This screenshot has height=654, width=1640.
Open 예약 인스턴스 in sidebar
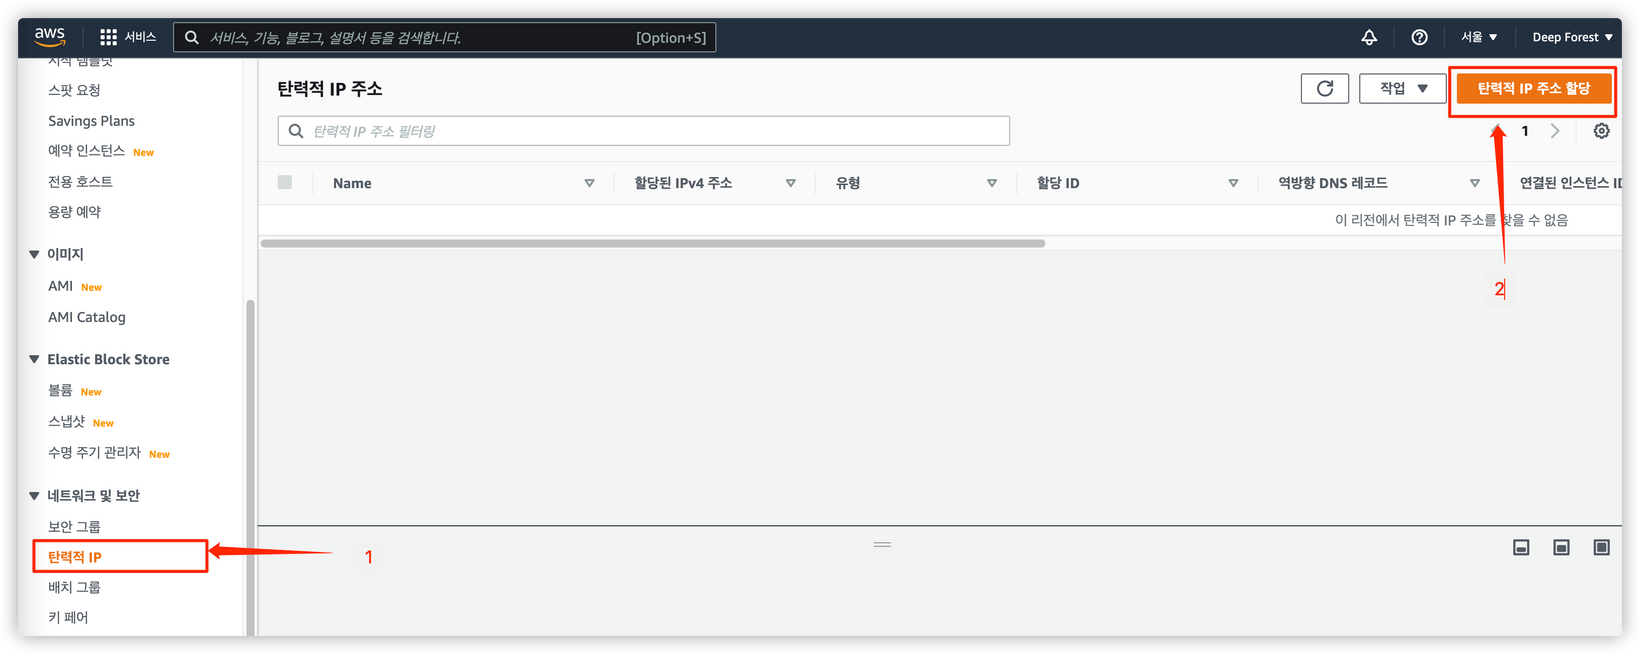pyautogui.click(x=86, y=151)
